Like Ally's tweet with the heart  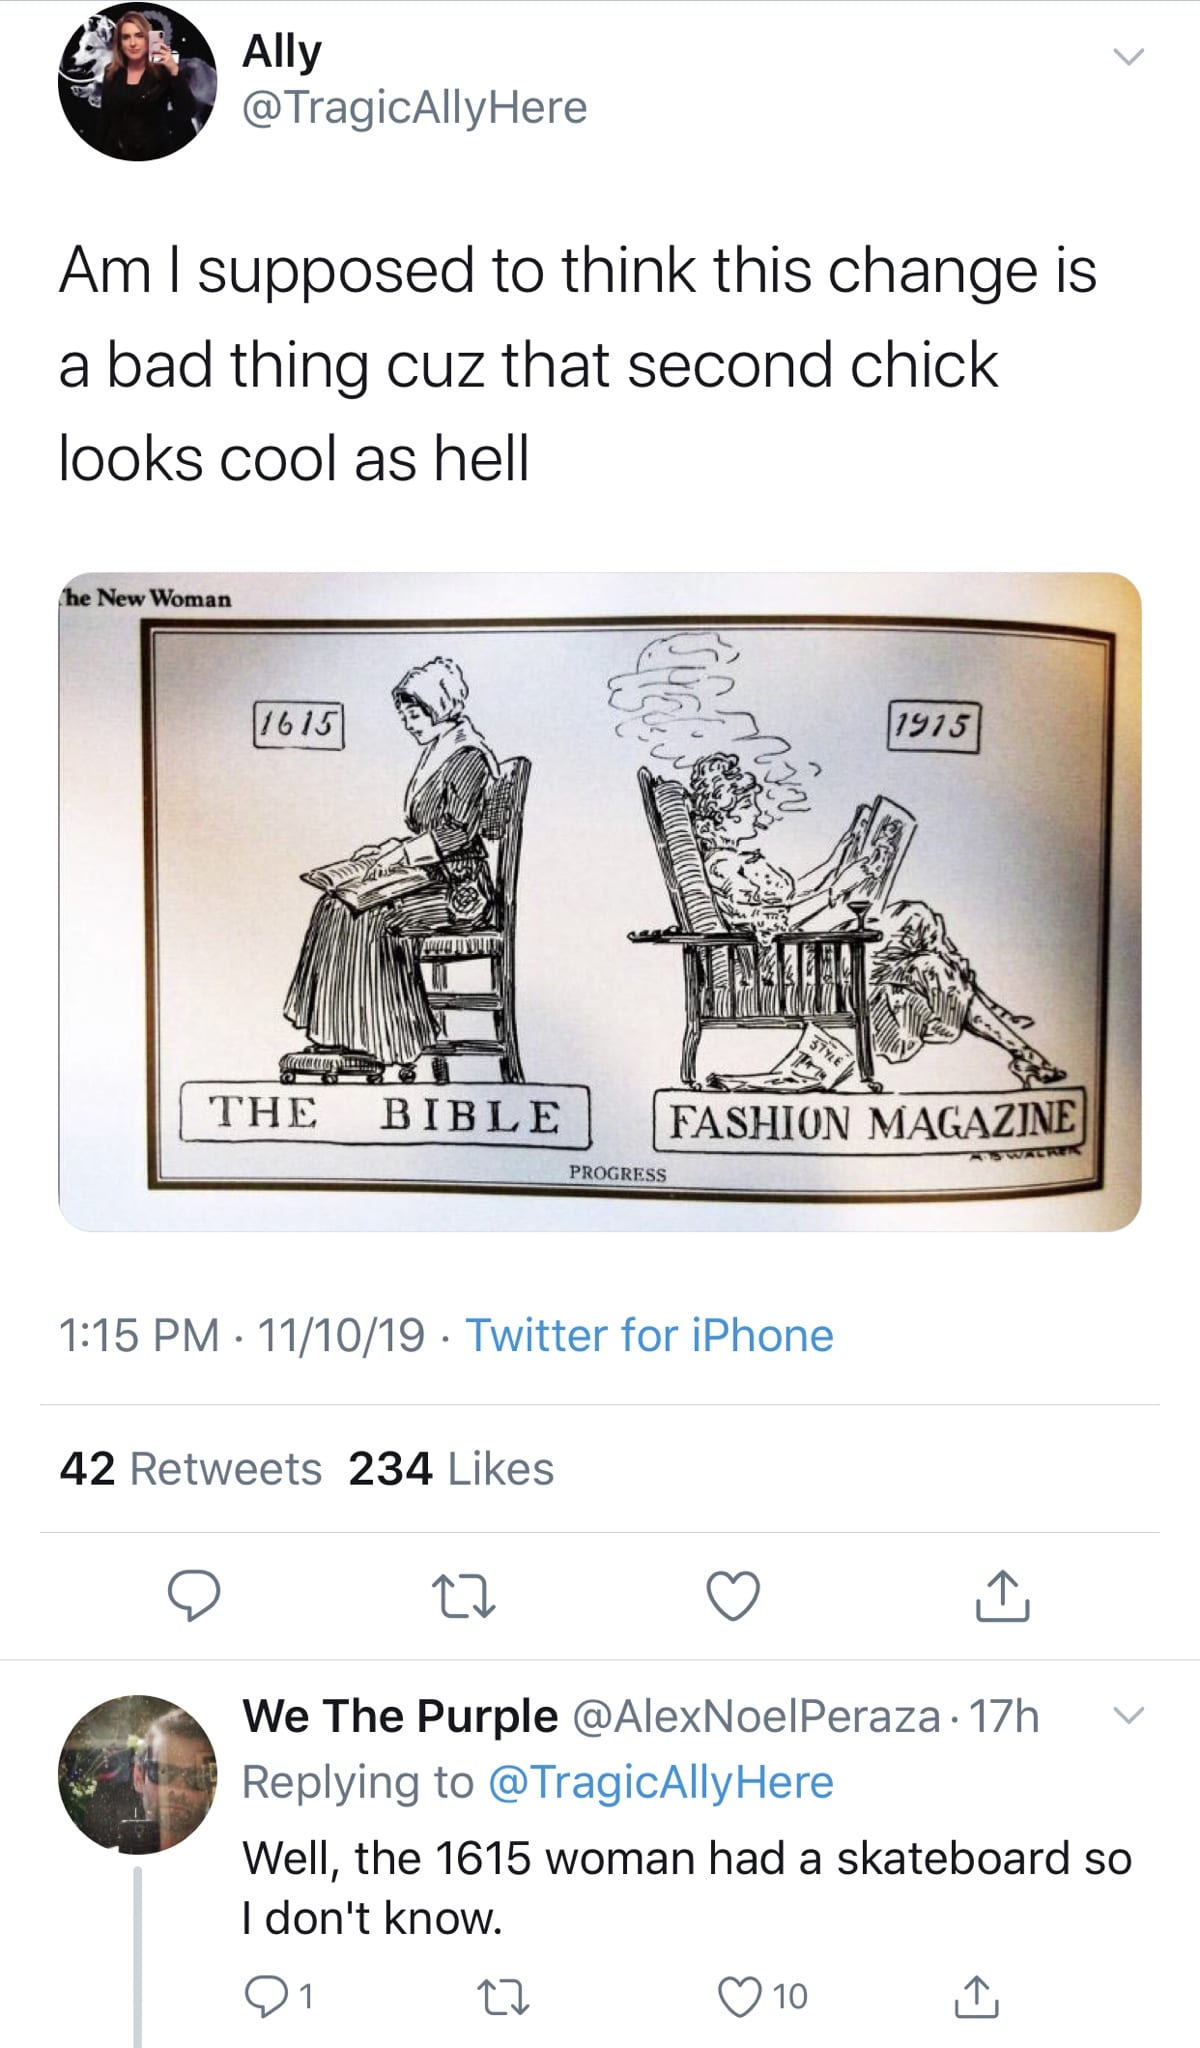(x=733, y=1595)
